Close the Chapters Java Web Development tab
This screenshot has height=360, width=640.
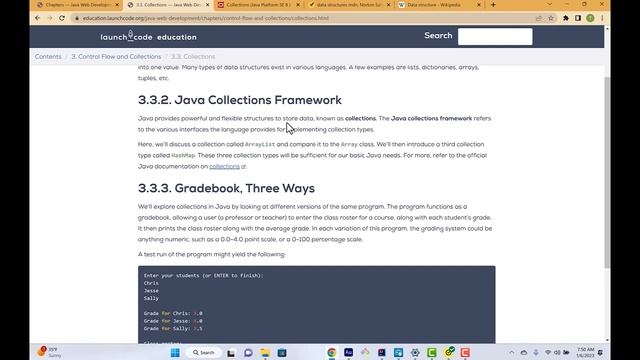coord(117,5)
